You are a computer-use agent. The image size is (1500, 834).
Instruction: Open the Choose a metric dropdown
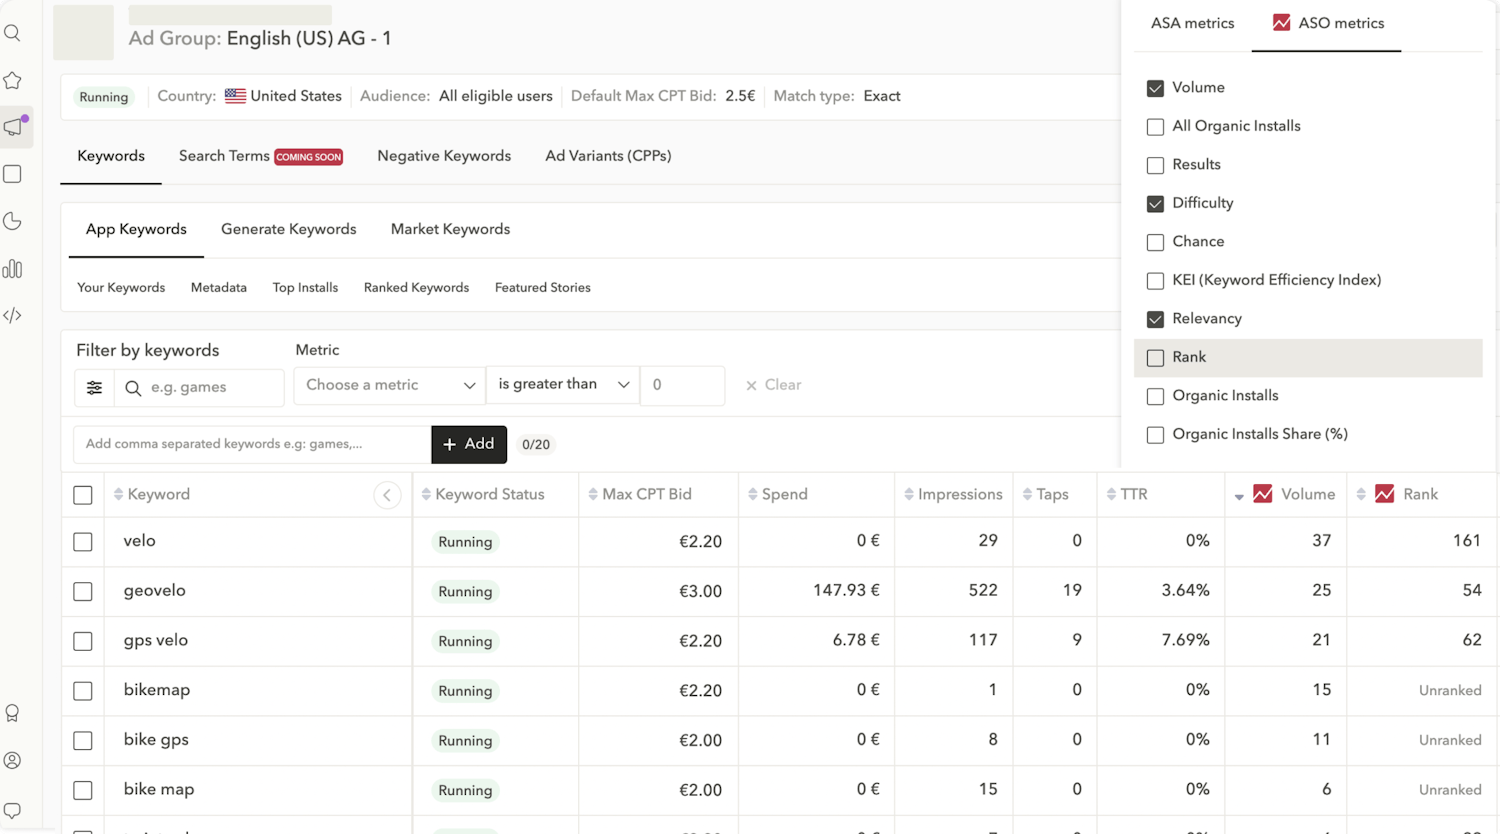(x=389, y=385)
